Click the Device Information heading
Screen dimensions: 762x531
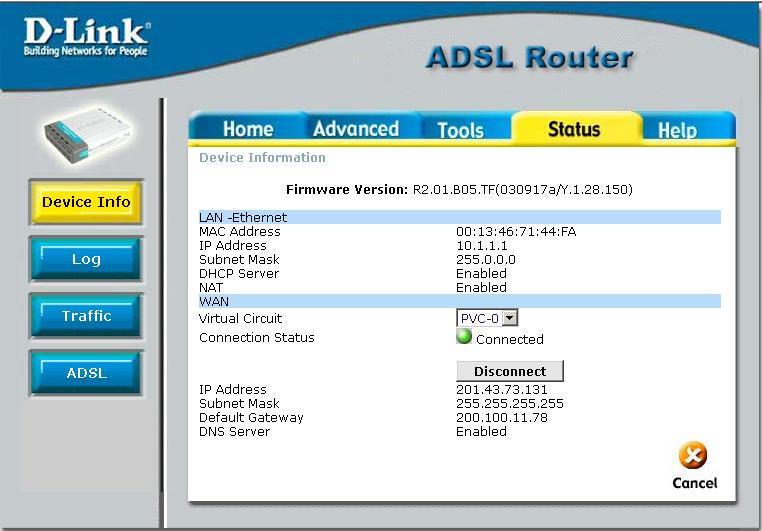tap(262, 157)
